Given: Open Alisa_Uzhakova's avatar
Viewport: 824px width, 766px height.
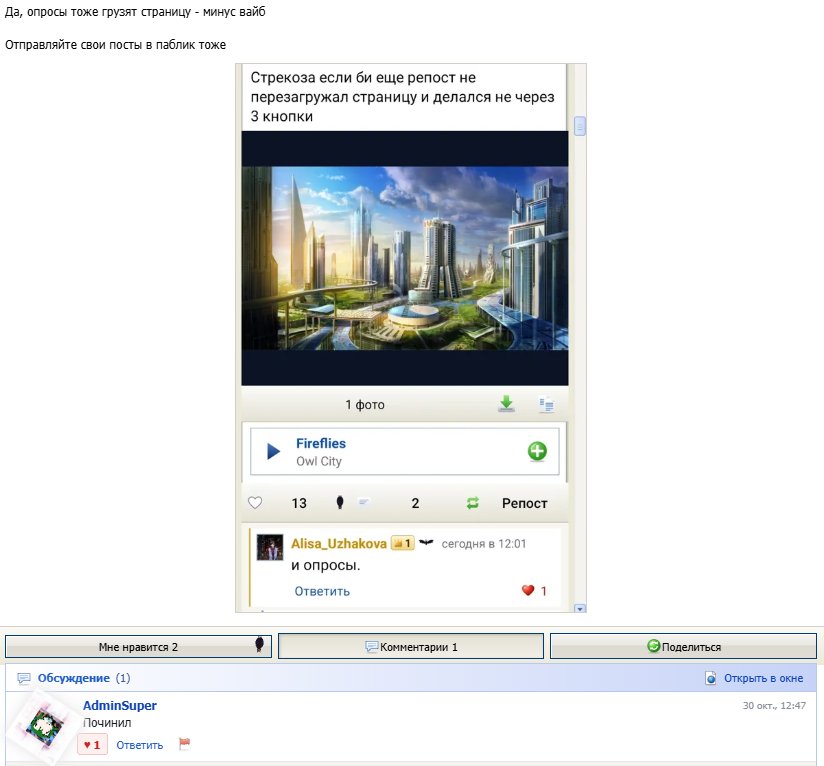Looking at the screenshot, I should (x=270, y=547).
